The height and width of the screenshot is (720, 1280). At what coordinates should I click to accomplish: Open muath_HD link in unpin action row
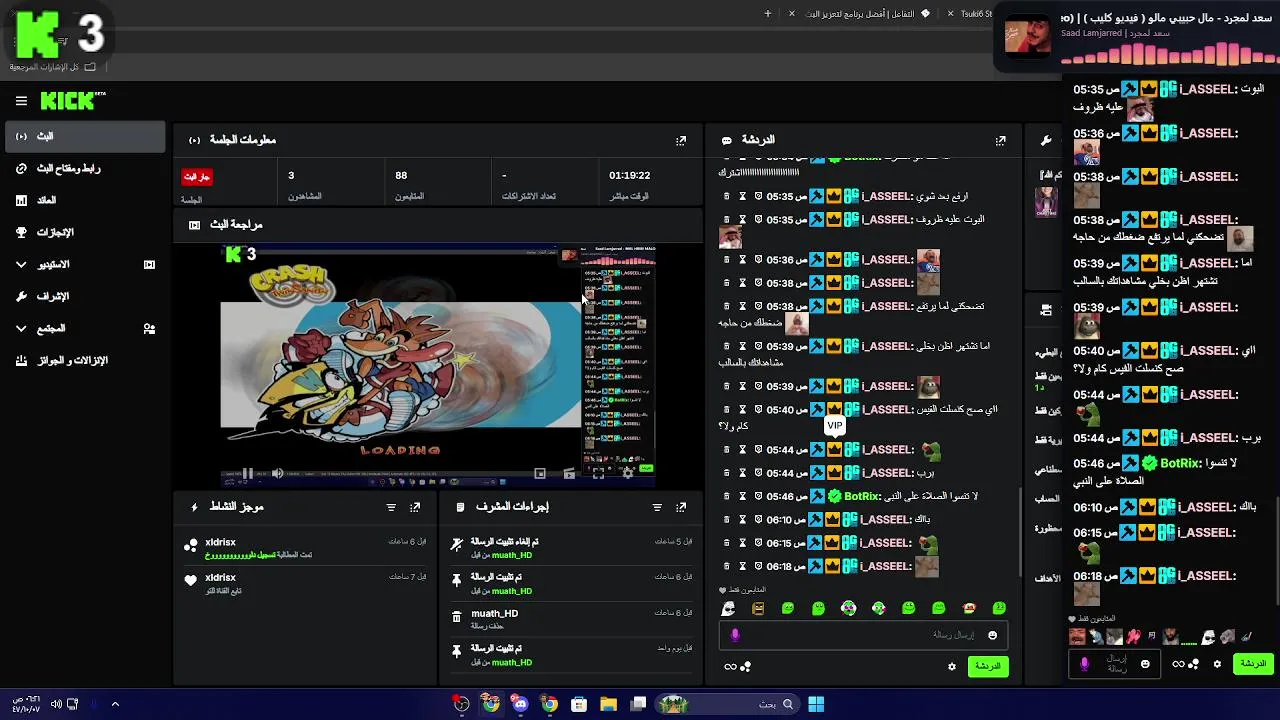[x=512, y=555]
